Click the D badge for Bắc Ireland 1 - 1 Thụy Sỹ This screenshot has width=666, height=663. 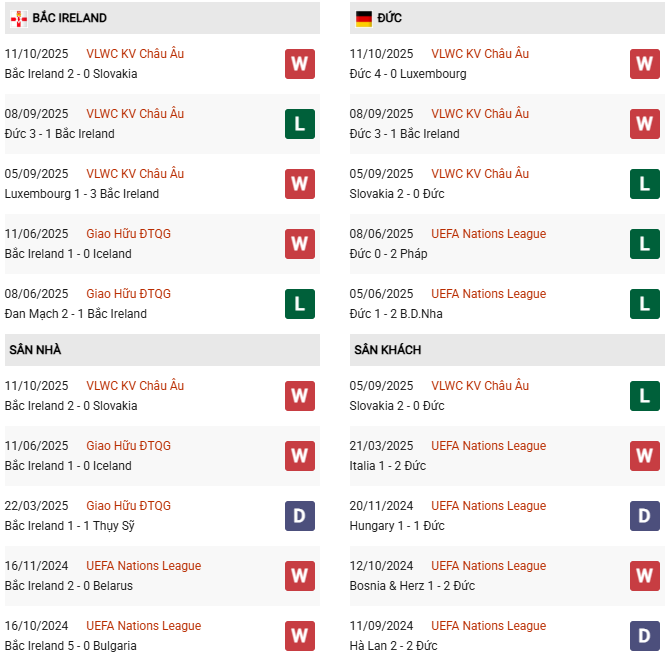[299, 516]
